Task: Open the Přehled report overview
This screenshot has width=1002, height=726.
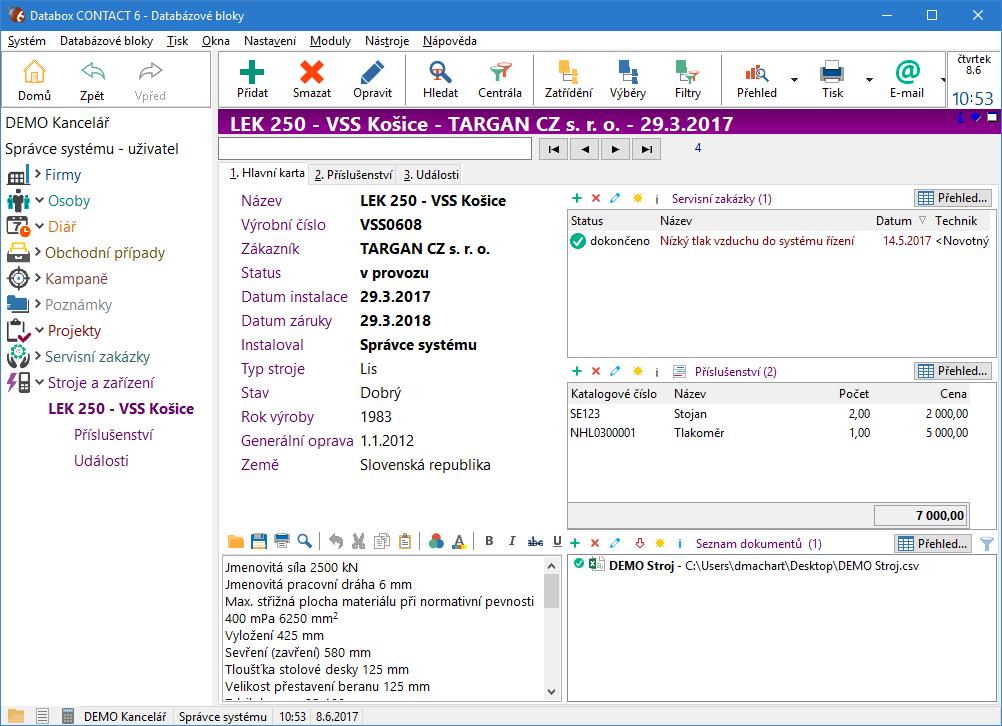Action: [757, 79]
